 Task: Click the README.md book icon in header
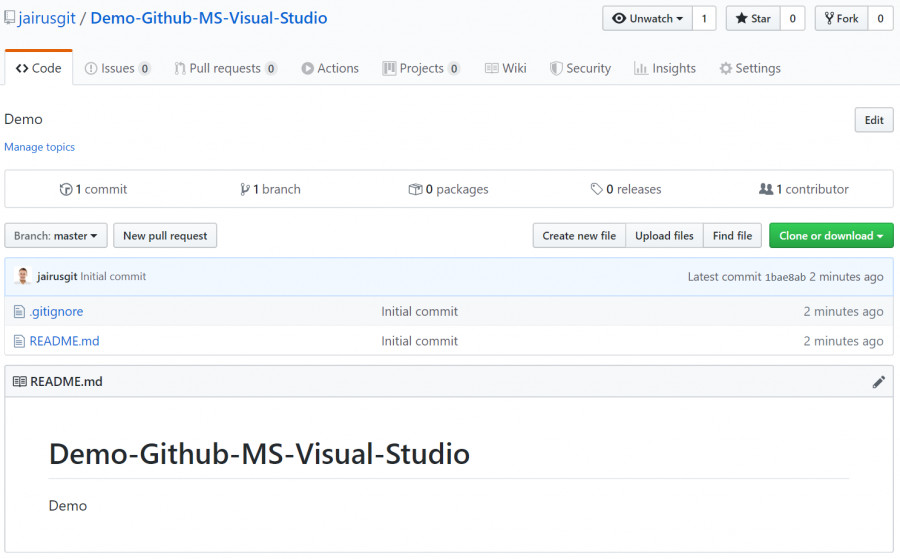click(20, 382)
